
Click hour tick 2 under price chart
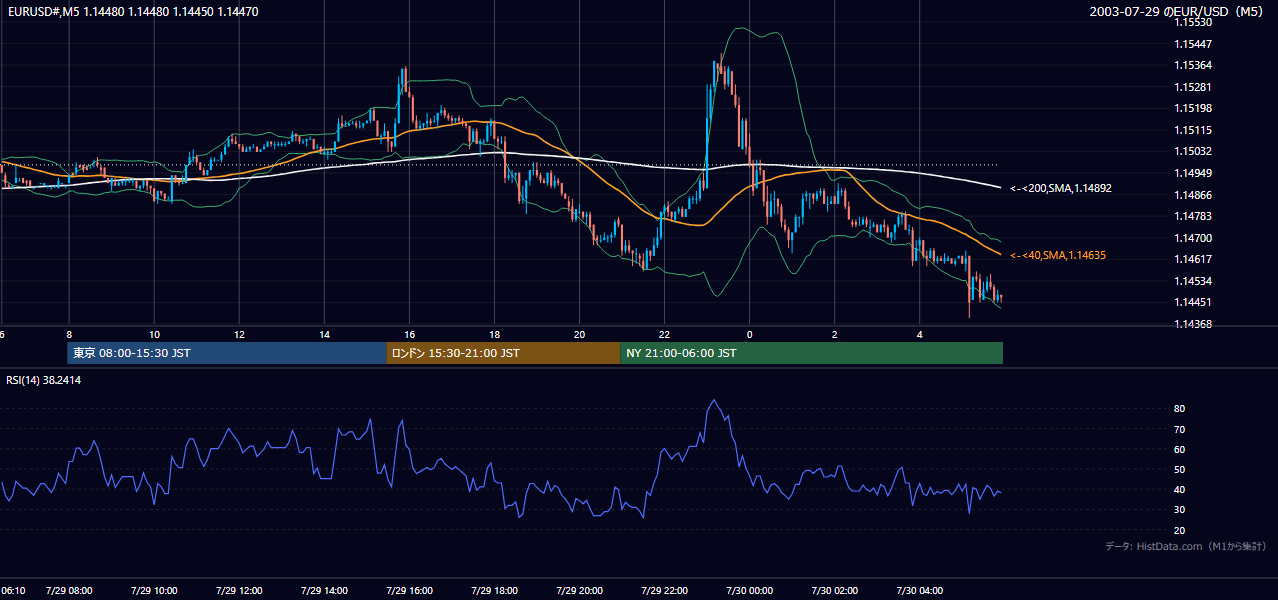(834, 334)
